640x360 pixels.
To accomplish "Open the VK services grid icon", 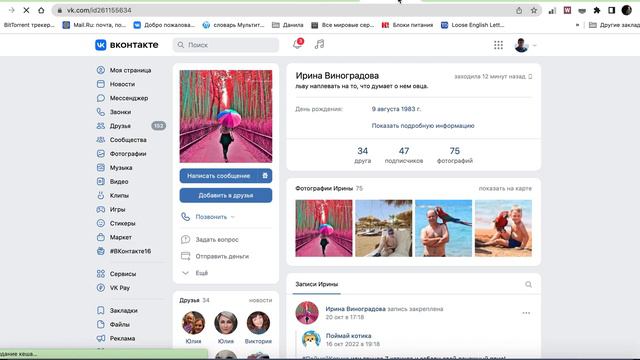I will click(x=498, y=45).
